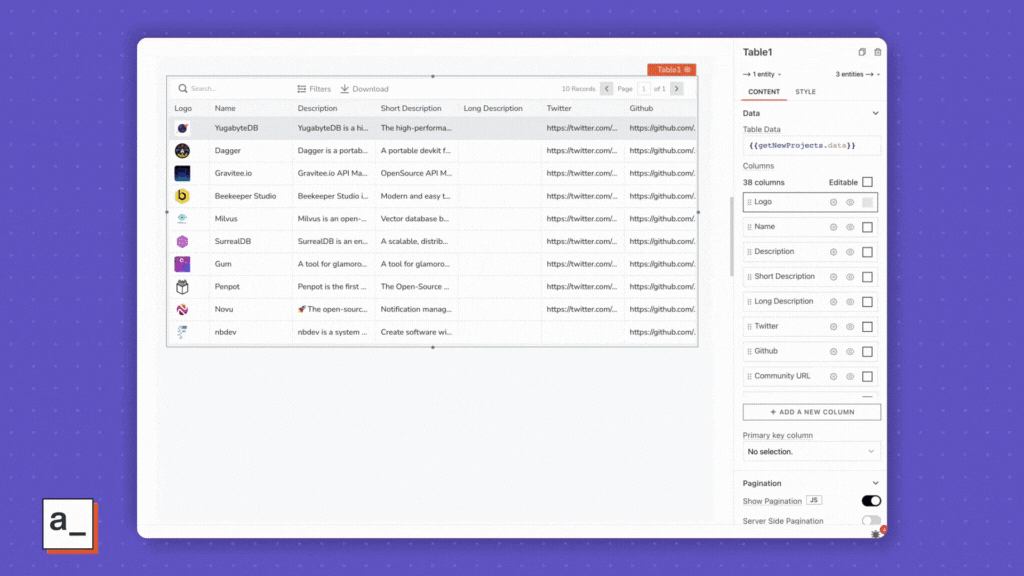This screenshot has height=576, width=1024.
Task: Click the Appsmith logo badge
Action: (69, 524)
